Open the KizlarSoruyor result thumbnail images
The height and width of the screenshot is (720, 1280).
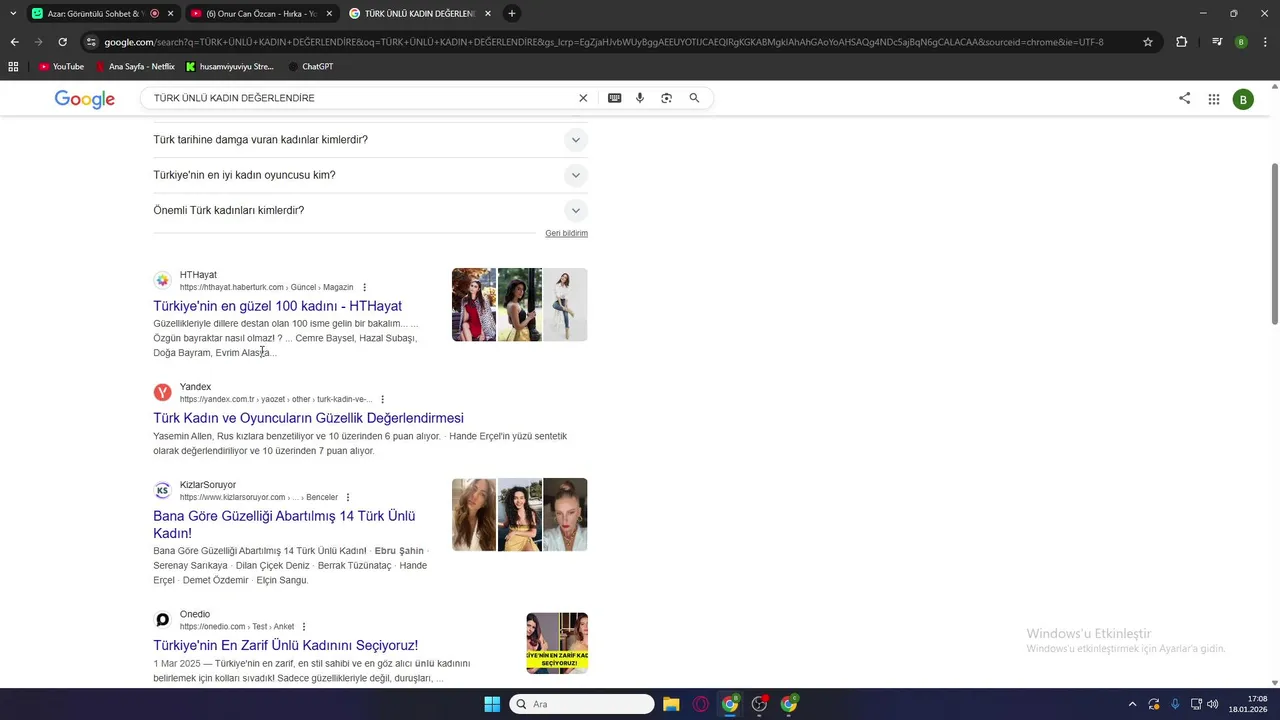520,515
